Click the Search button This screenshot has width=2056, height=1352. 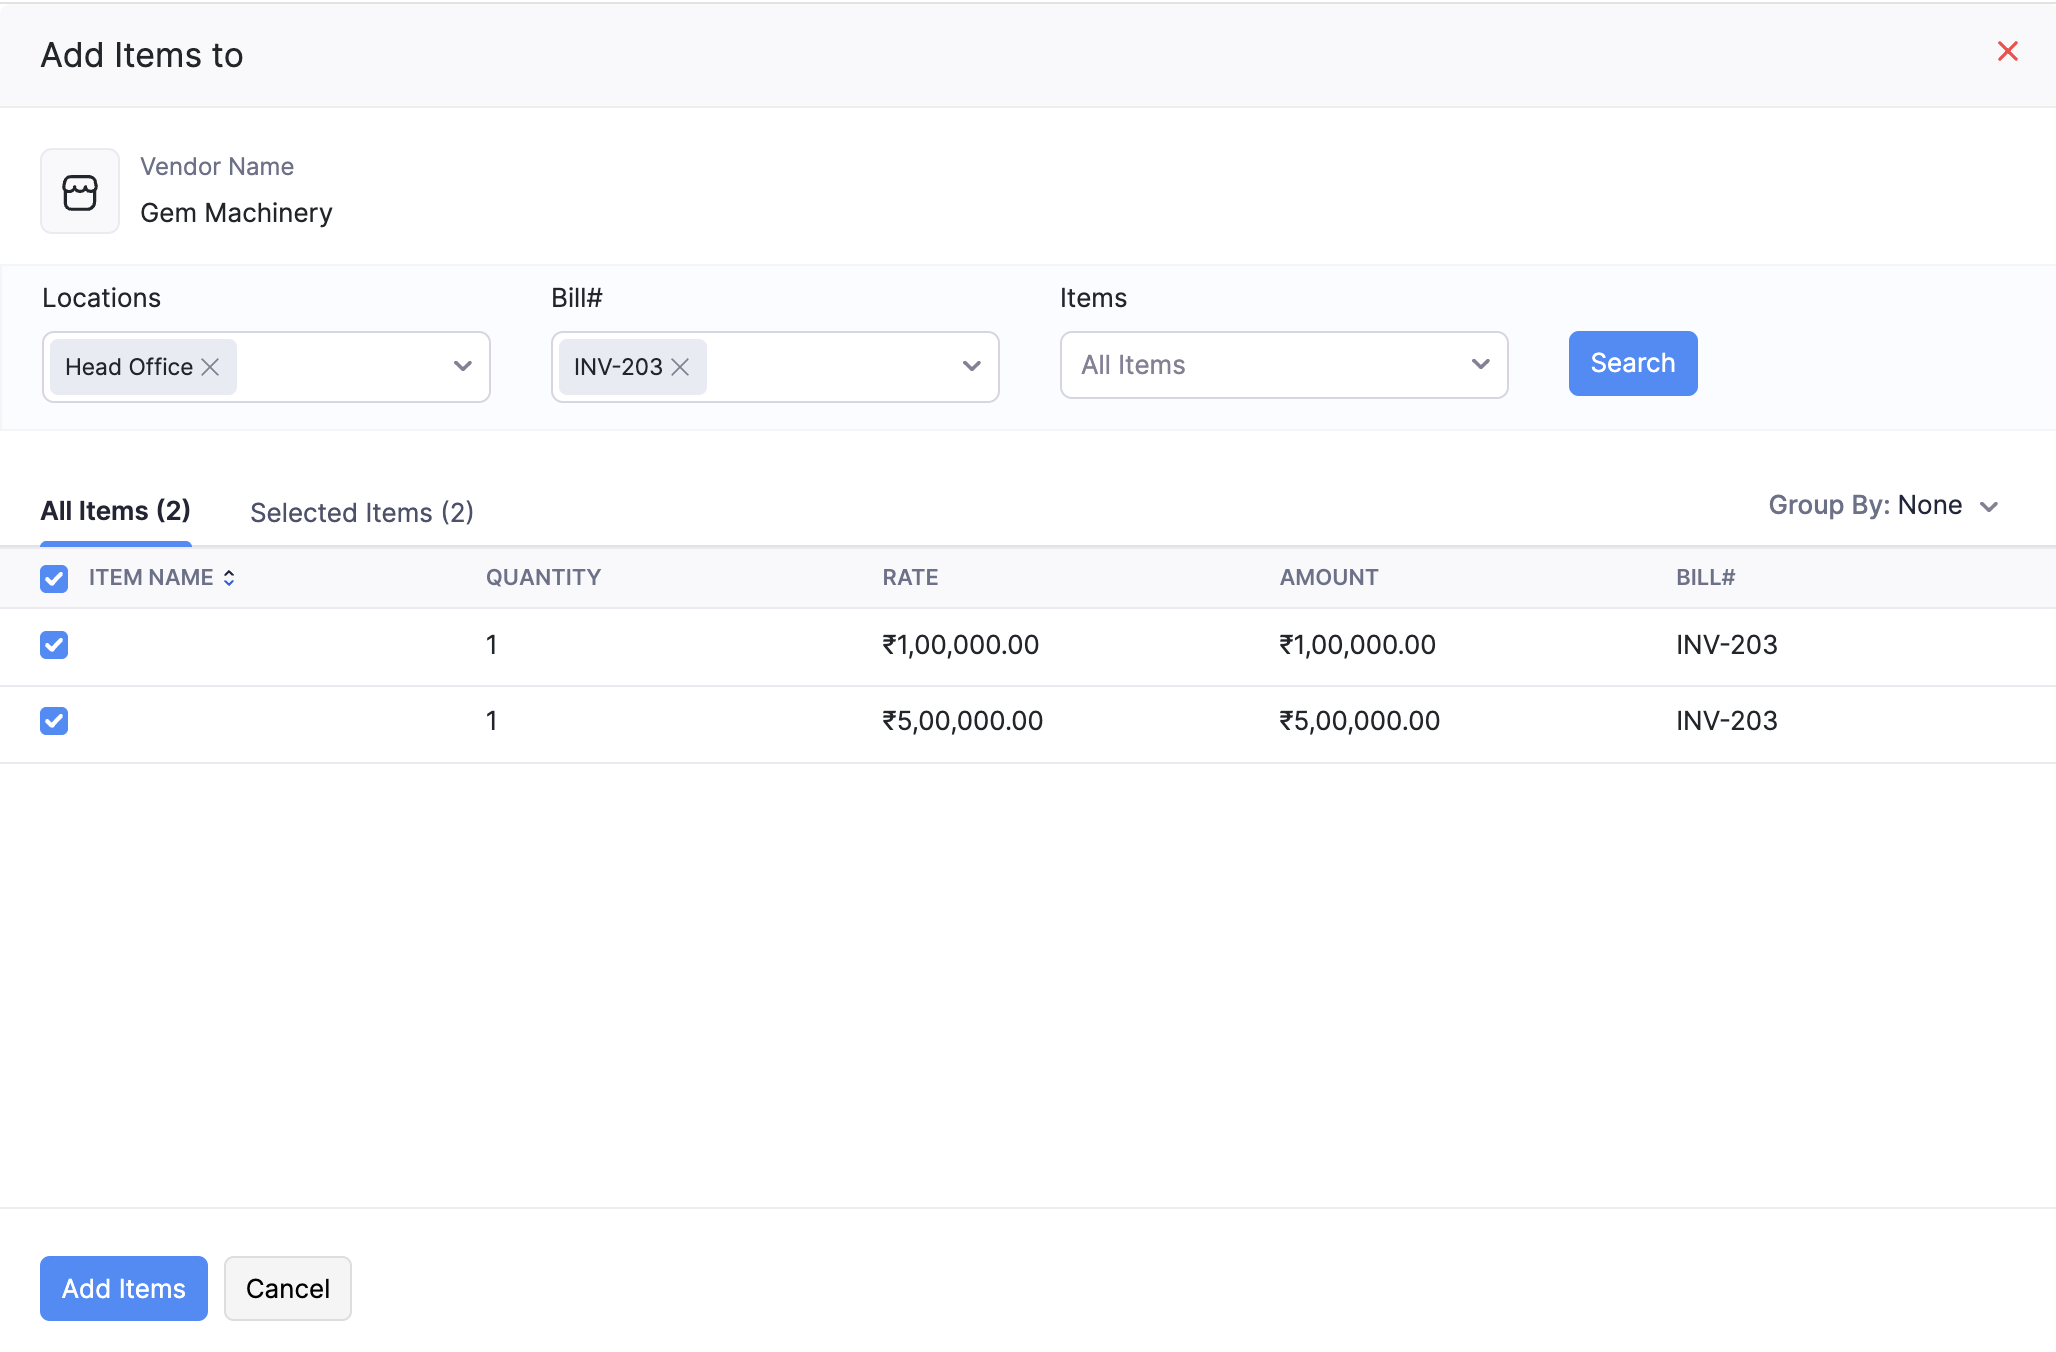tap(1633, 363)
